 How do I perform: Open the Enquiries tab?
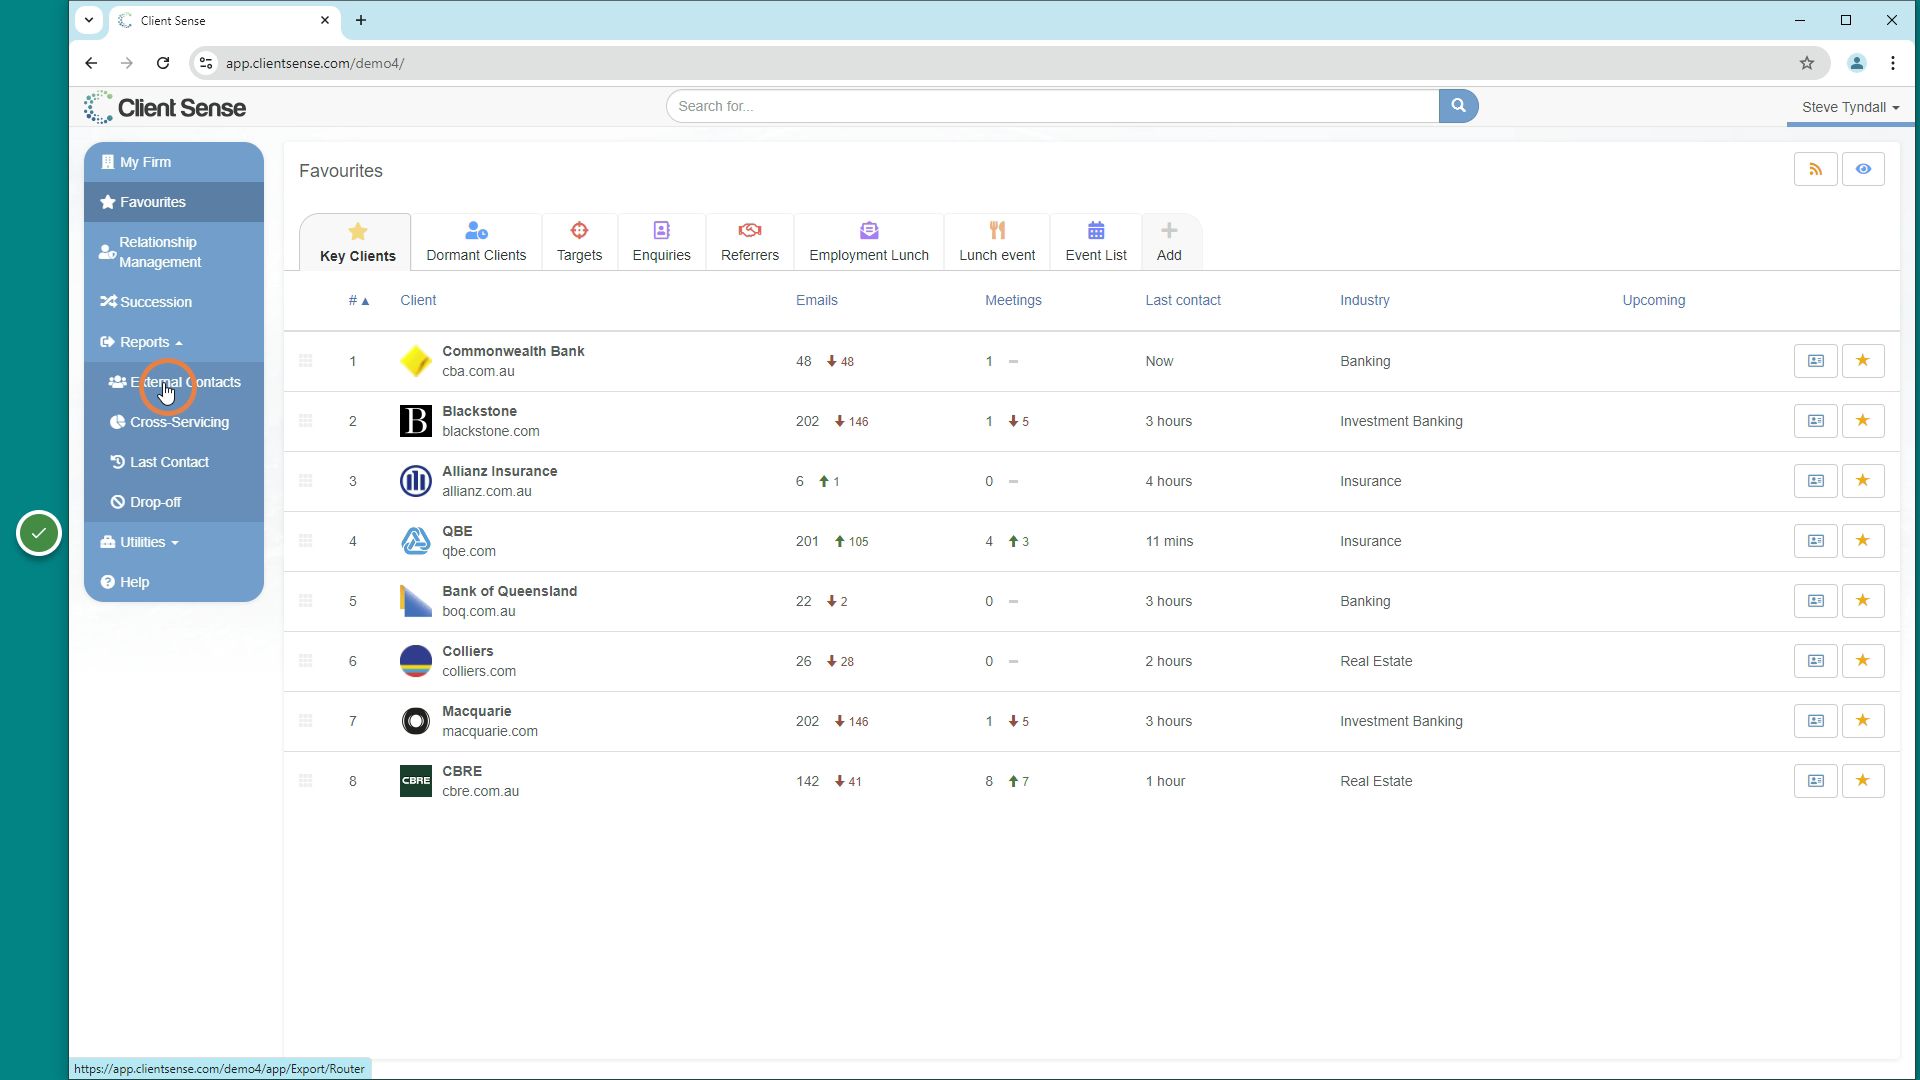[x=661, y=242]
